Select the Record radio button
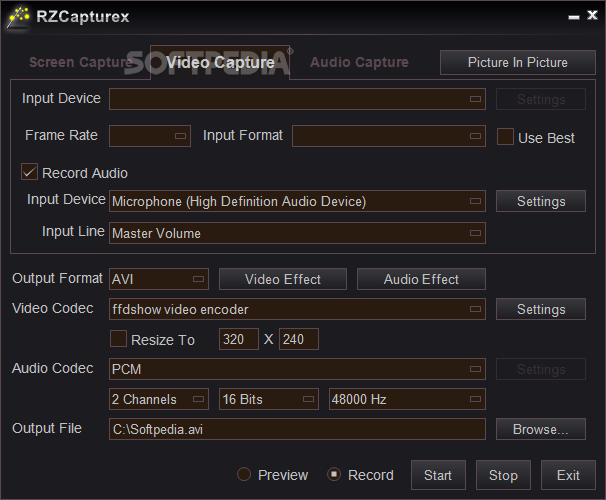This screenshot has width=606, height=500. click(x=334, y=474)
